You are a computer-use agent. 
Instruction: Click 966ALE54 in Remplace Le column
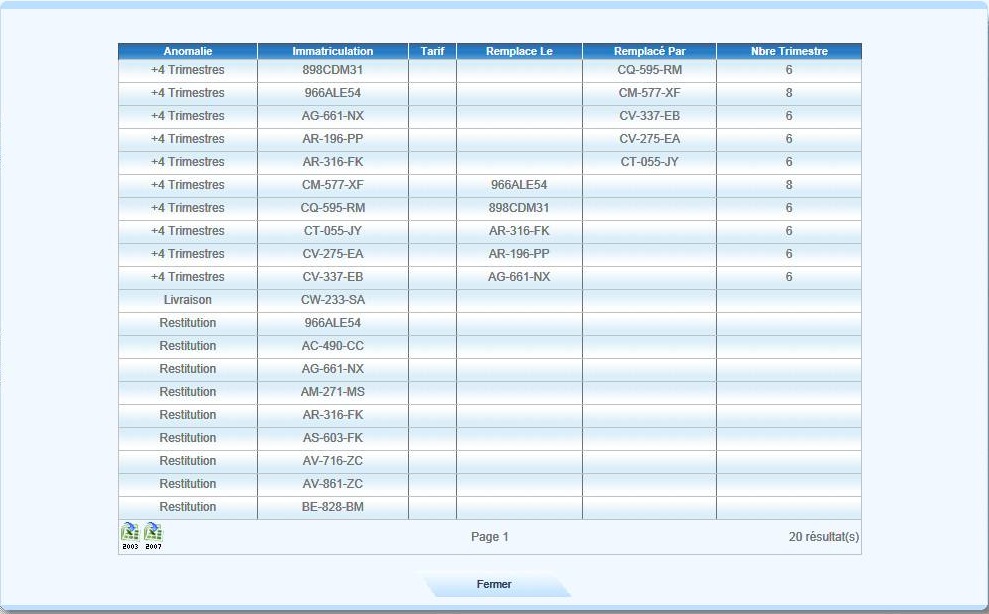(519, 185)
